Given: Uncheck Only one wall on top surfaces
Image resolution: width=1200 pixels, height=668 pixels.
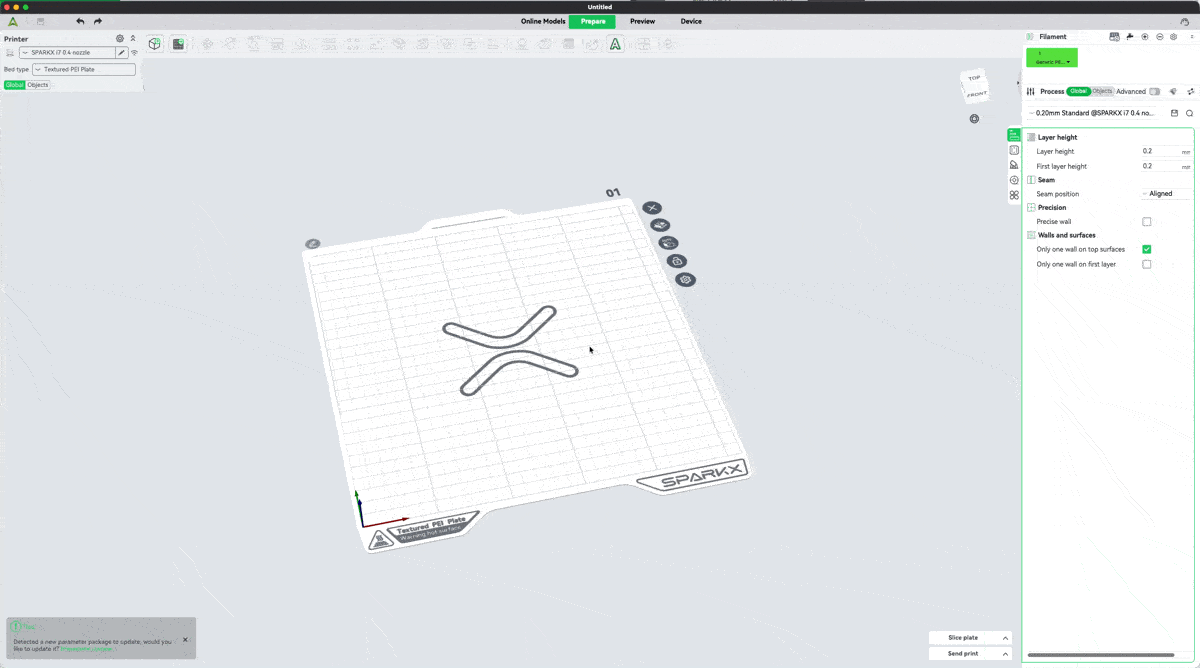Looking at the screenshot, I should tap(1146, 249).
